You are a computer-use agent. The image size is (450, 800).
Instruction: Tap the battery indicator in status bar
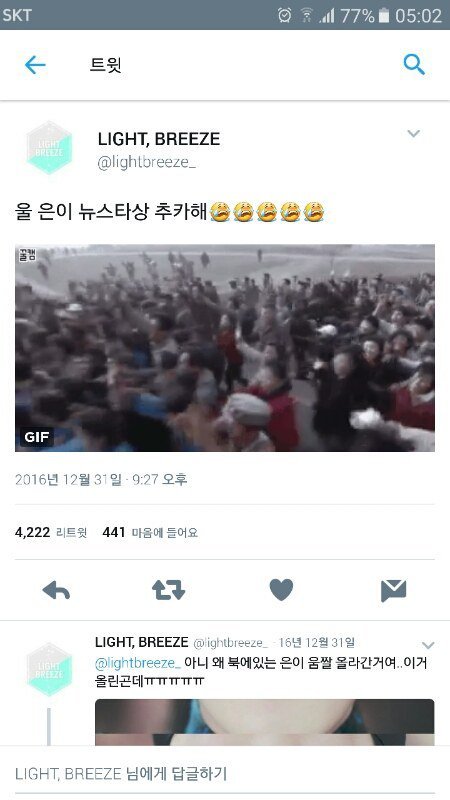384,15
